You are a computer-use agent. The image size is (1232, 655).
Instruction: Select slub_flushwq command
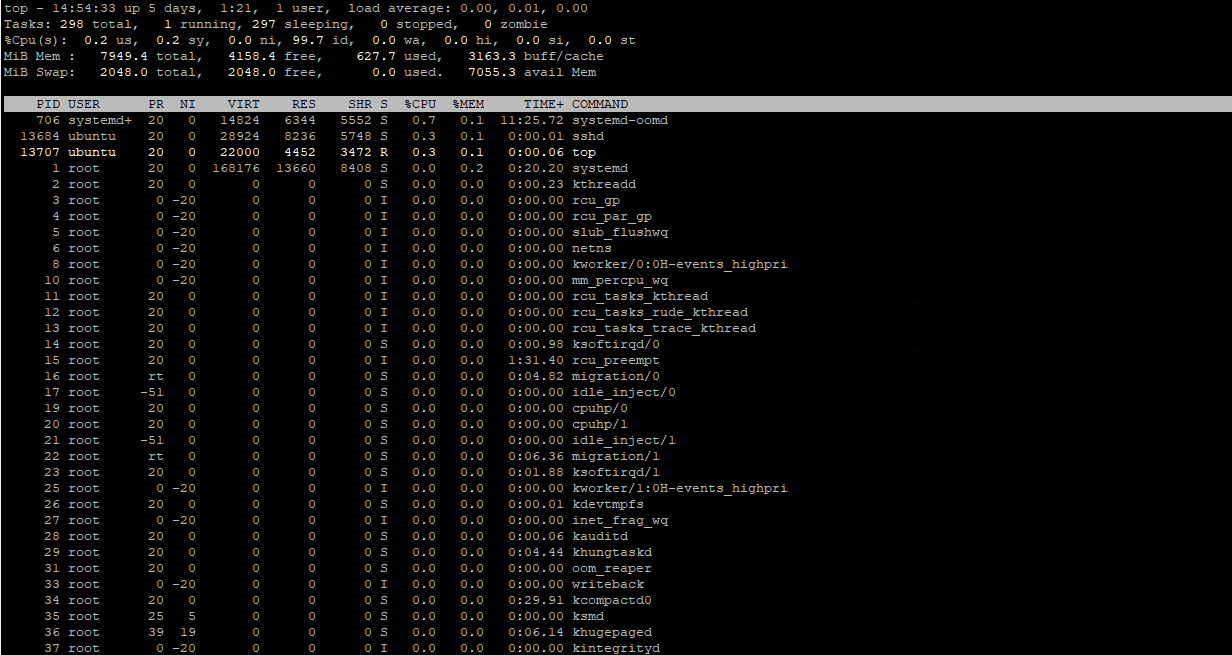620,232
